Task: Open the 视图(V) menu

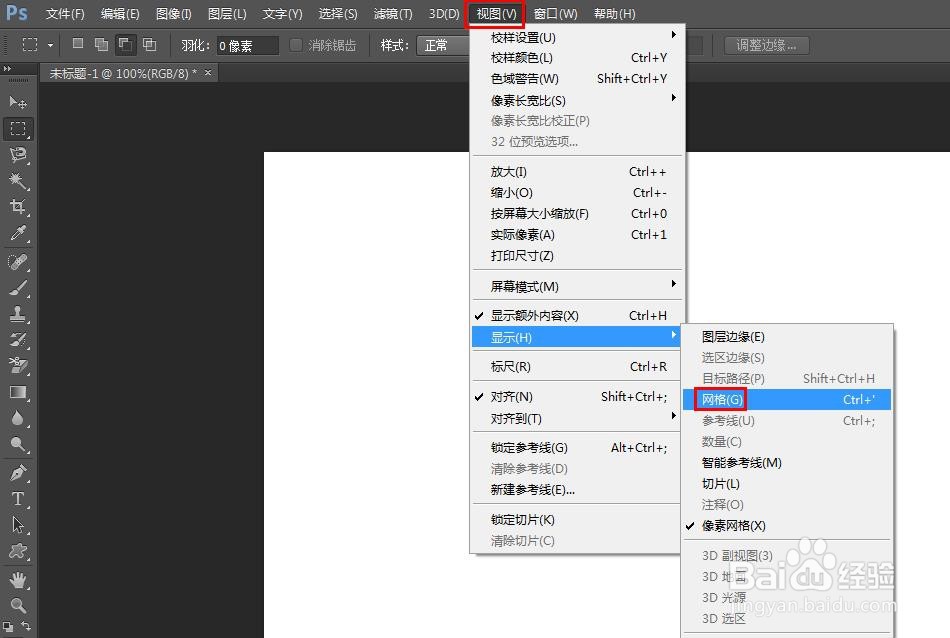Action: pos(496,13)
